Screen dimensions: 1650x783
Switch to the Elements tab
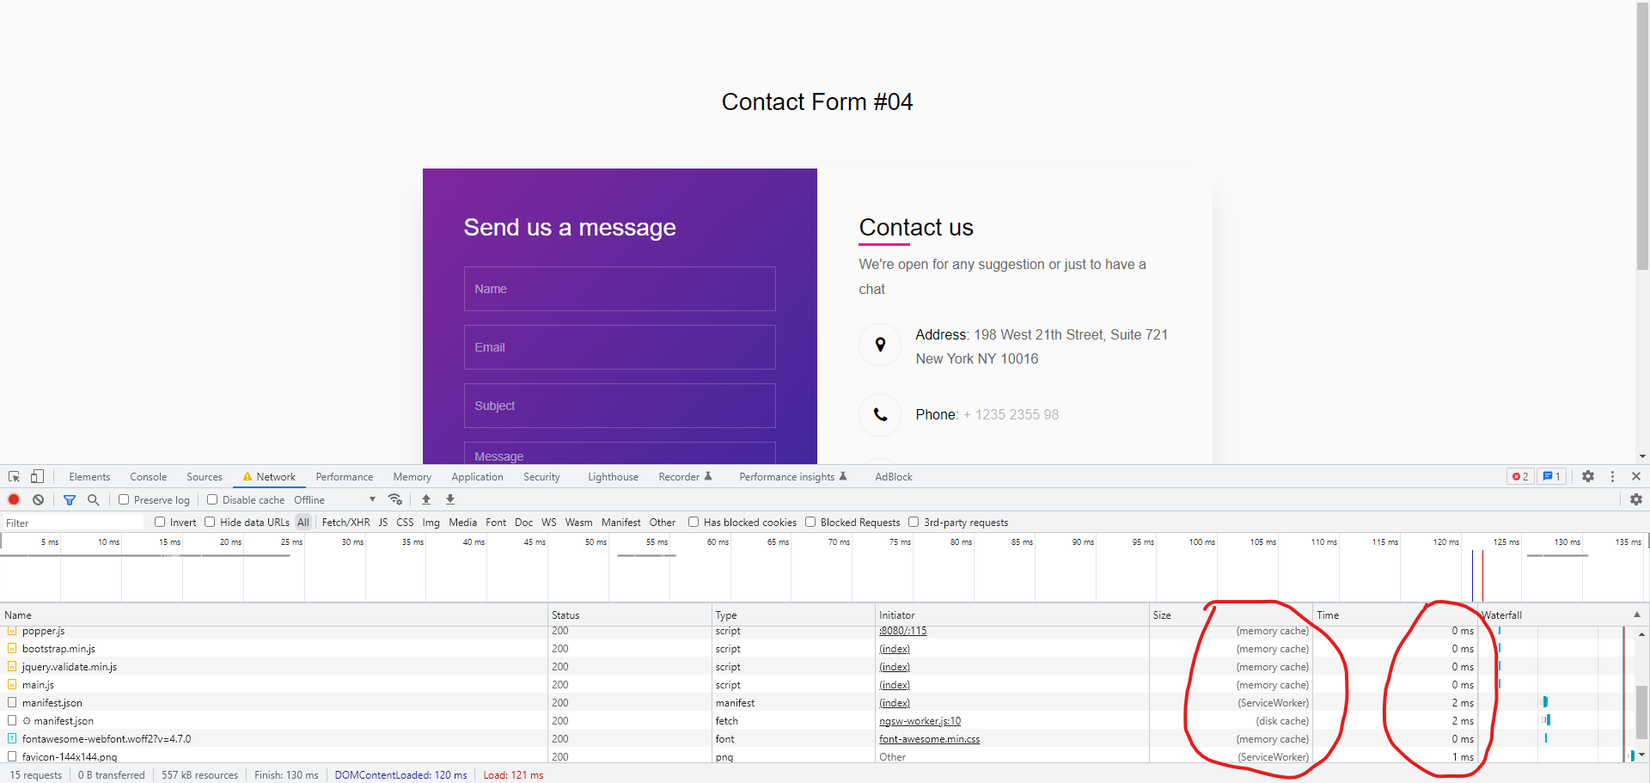(x=89, y=477)
